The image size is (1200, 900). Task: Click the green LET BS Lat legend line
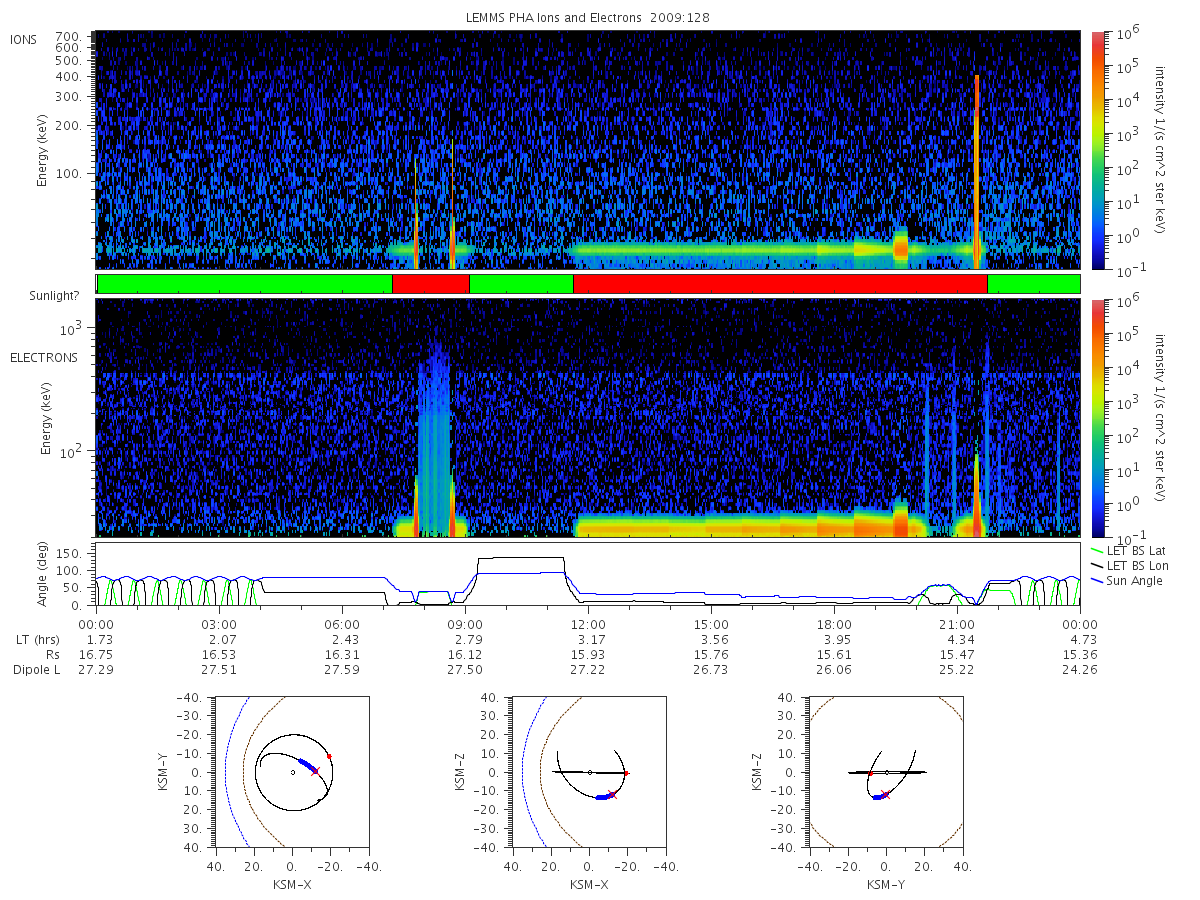pos(1098,551)
